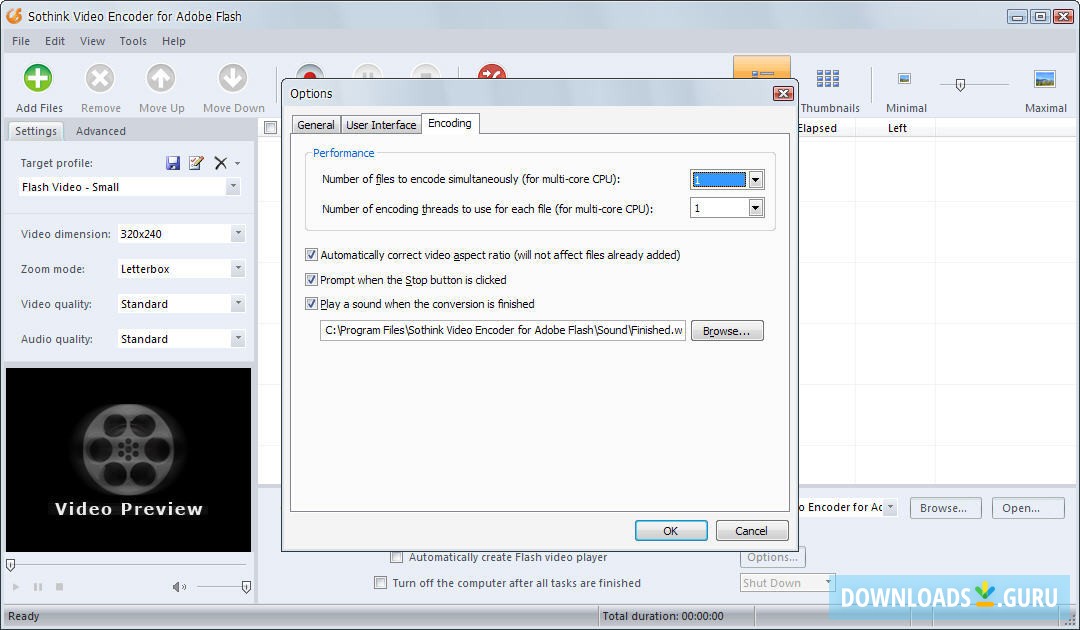This screenshot has width=1080, height=630.
Task: Open the Edit menu
Action: [54, 41]
